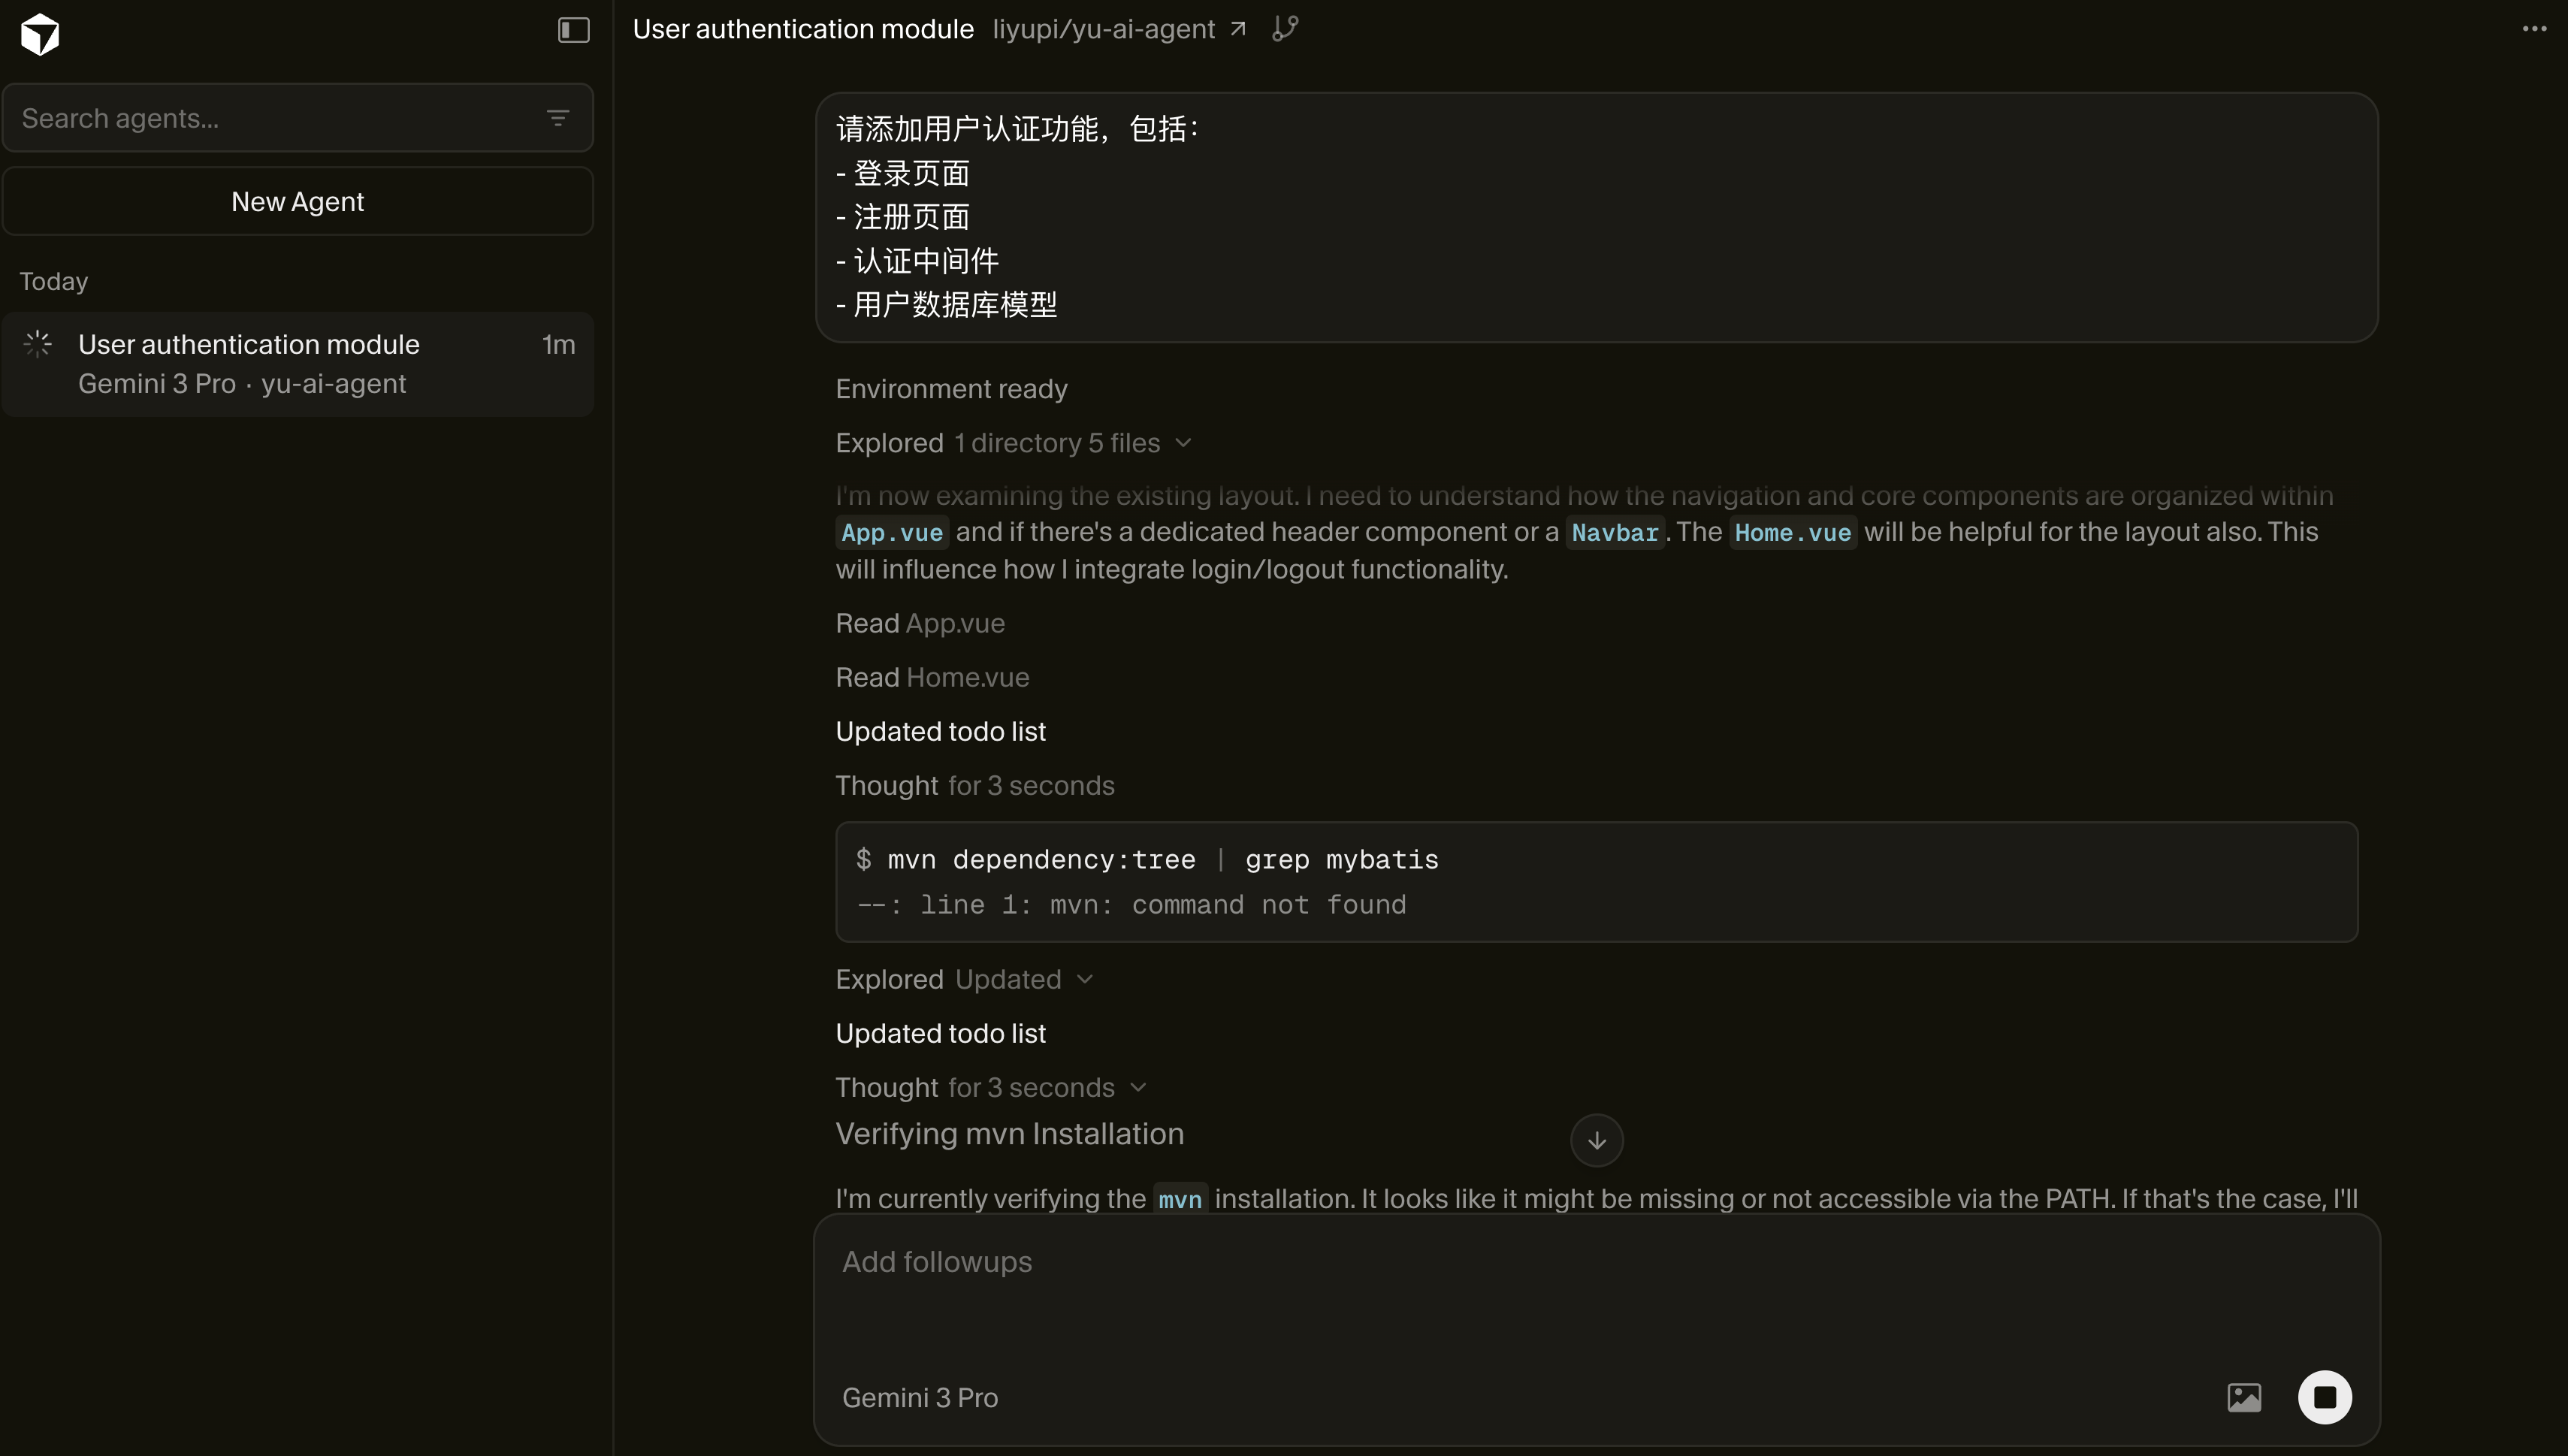Screen dimensions: 2568x1456
Task: Click the Cursor cube logo icon
Action: click(x=40, y=34)
